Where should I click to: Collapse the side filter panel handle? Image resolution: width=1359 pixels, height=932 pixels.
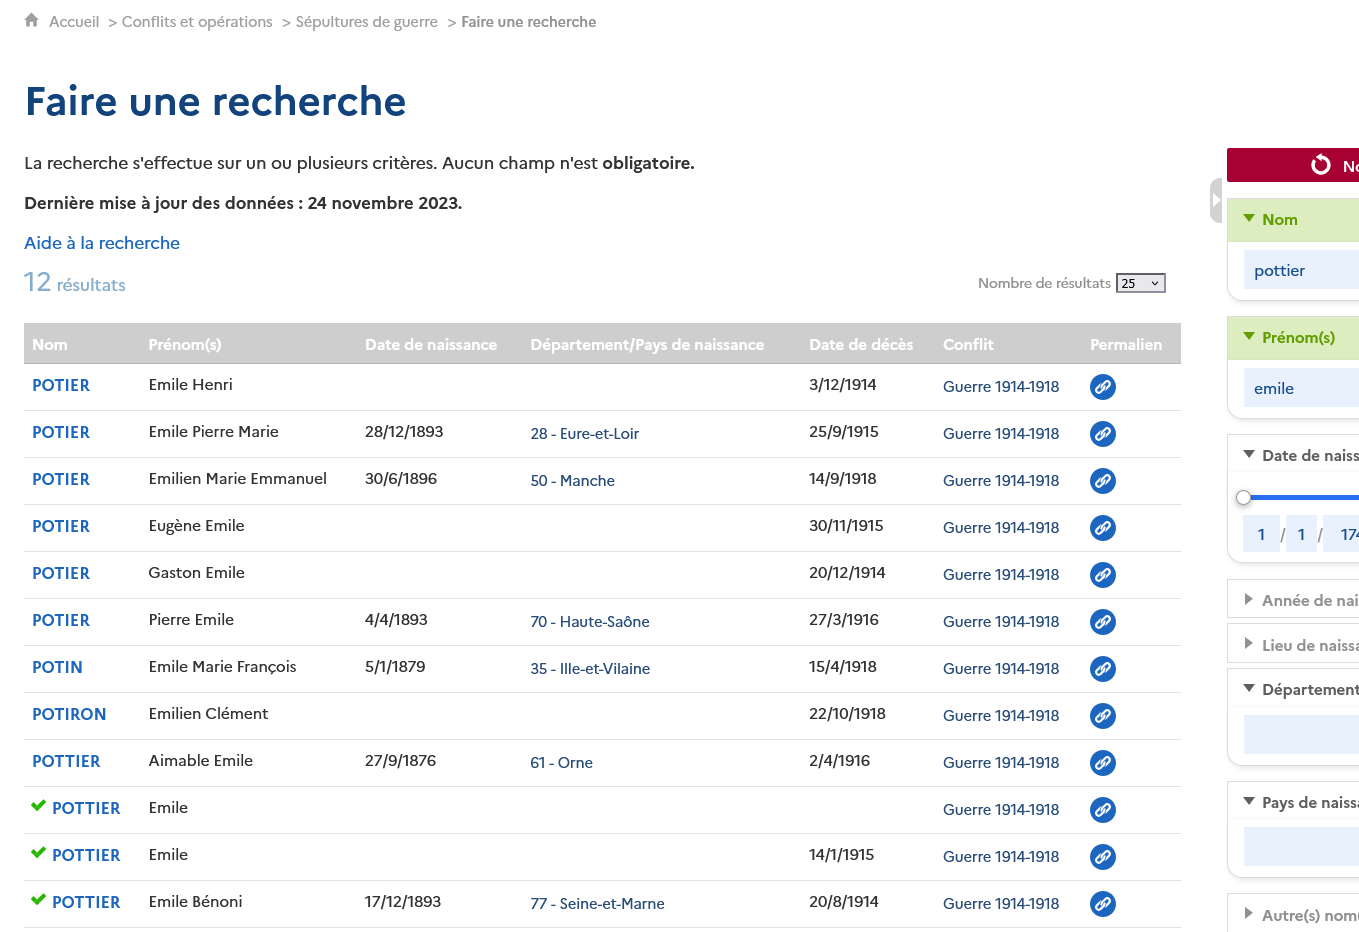pos(1216,200)
